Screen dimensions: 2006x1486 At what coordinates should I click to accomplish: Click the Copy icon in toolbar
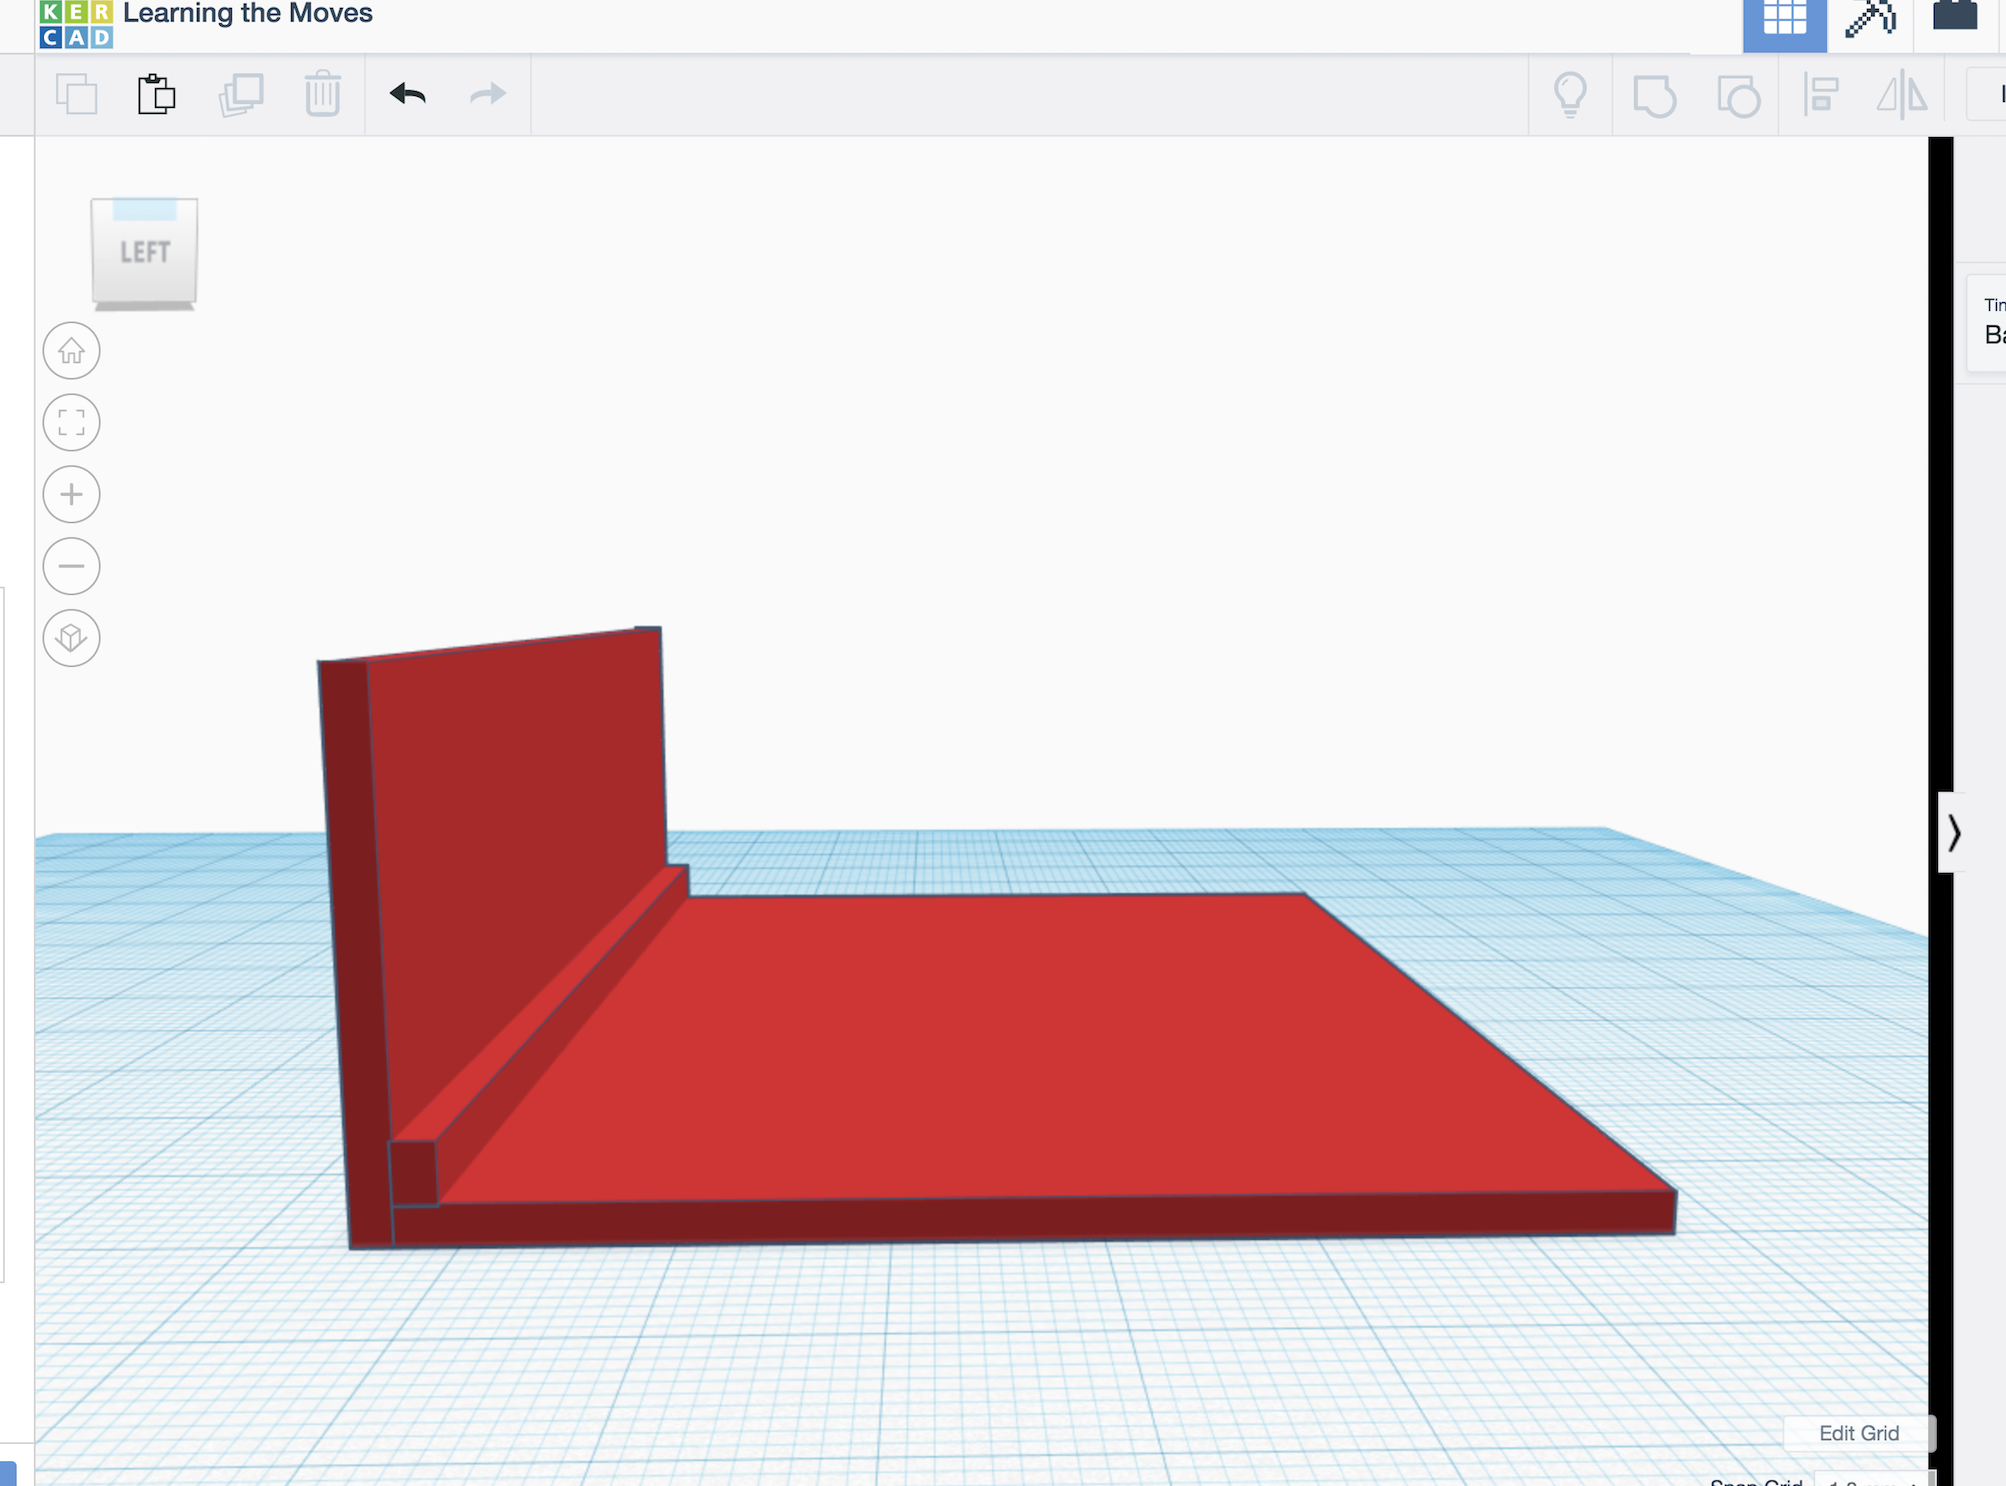pyautogui.click(x=77, y=95)
